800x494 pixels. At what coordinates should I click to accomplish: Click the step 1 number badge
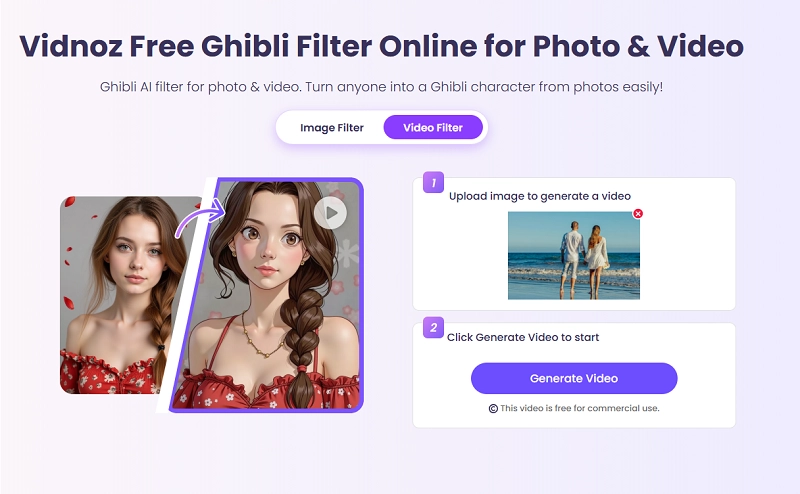[433, 183]
